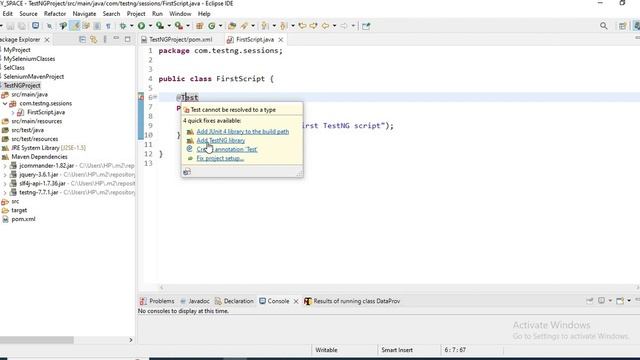
Task: Toggle Show Whitespace Characters pilcrow icon
Action: pos(108,26)
